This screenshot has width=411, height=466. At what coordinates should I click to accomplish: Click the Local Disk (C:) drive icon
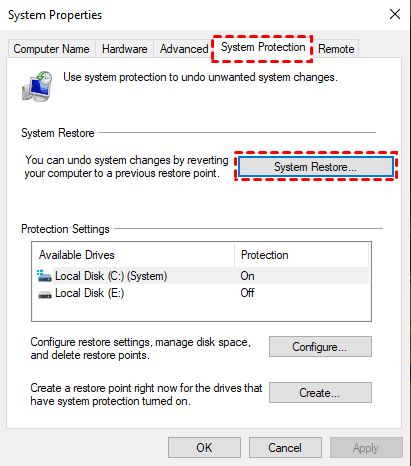44,276
